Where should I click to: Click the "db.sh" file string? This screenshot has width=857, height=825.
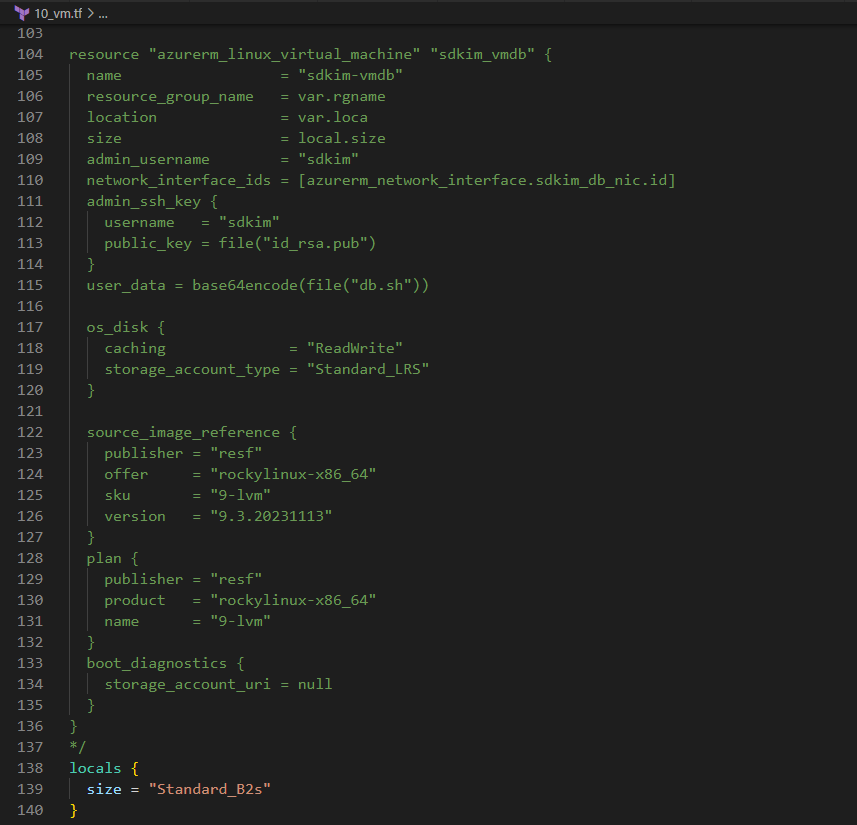[381, 285]
